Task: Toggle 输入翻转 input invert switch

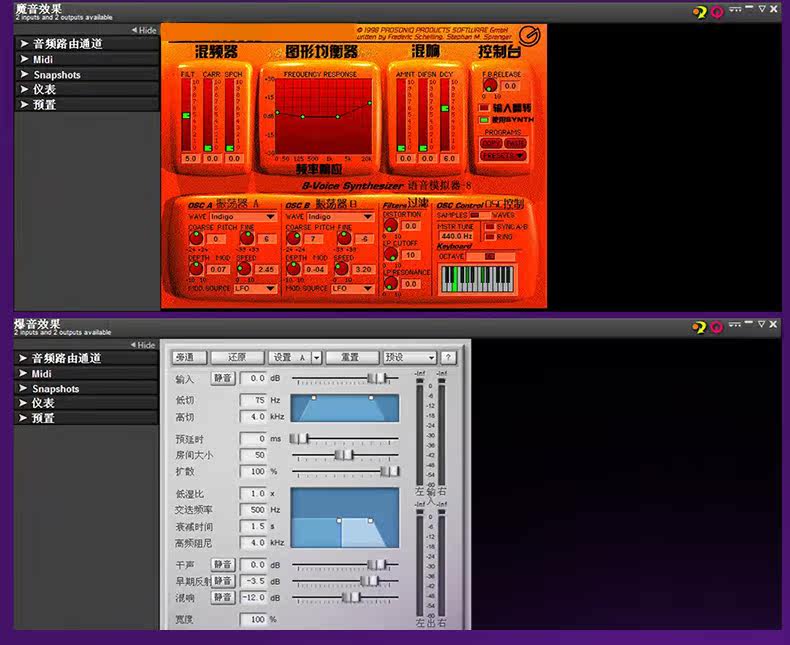Action: click(x=484, y=107)
